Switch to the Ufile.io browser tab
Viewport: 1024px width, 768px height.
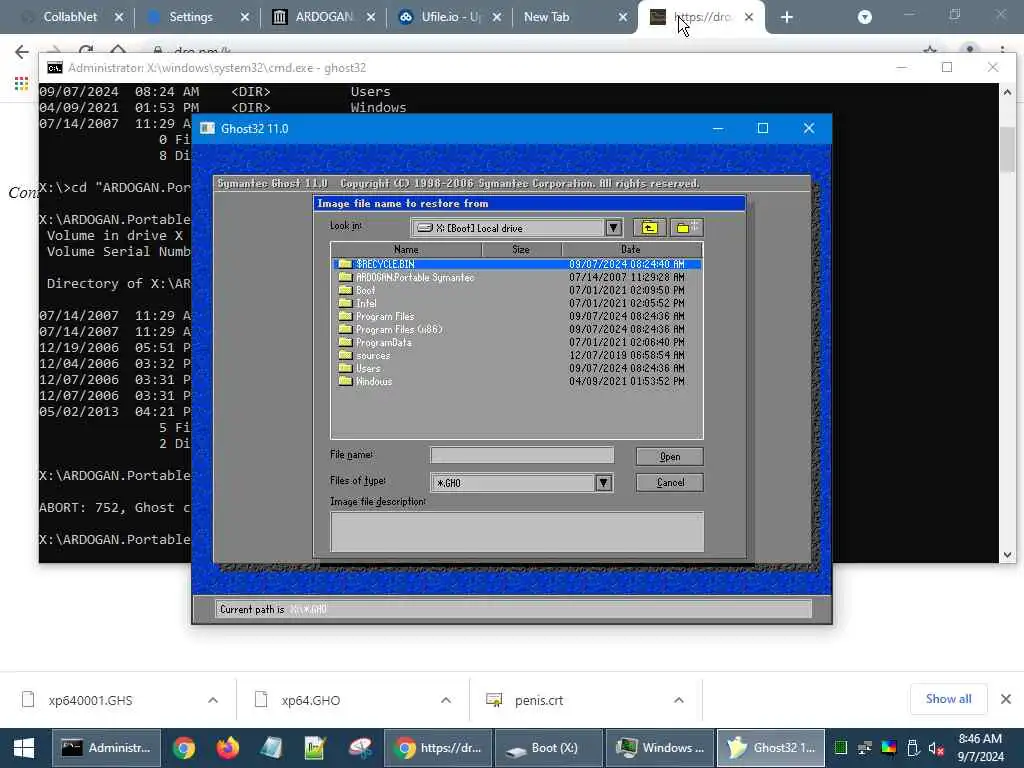click(450, 17)
